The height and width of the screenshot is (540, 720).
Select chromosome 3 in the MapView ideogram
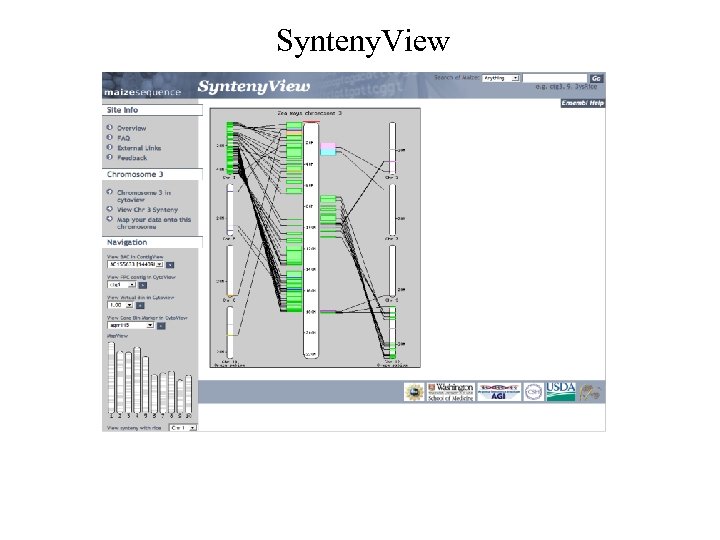[x=129, y=382]
